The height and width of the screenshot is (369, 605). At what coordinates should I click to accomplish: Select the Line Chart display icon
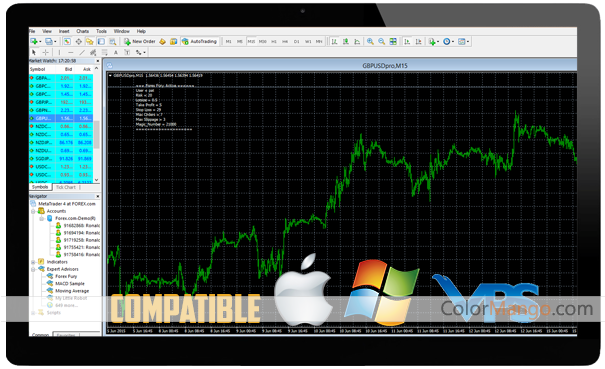tap(357, 41)
